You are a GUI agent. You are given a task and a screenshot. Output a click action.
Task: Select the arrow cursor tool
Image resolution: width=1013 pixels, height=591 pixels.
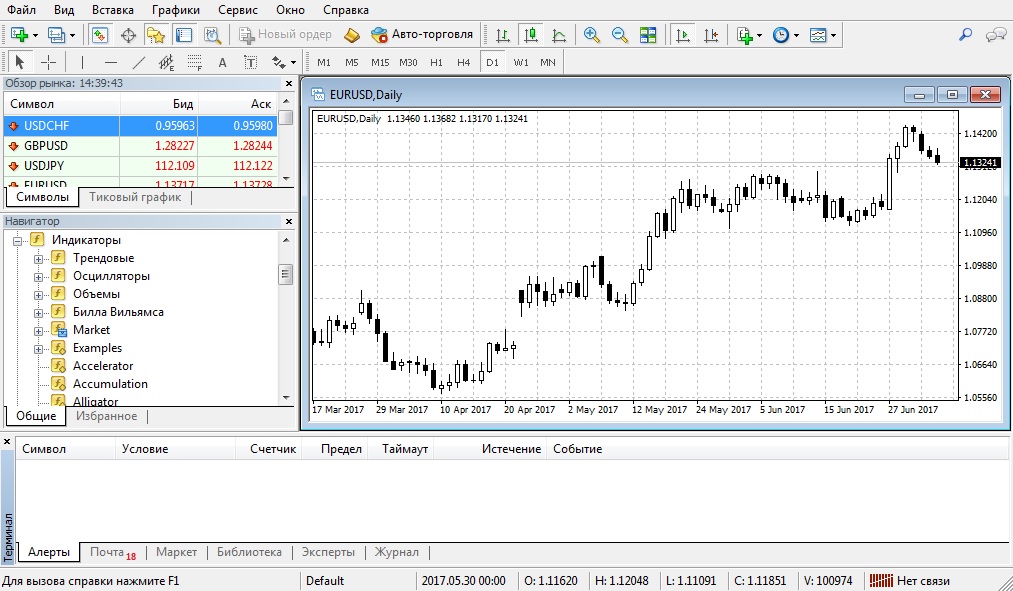tap(19, 63)
